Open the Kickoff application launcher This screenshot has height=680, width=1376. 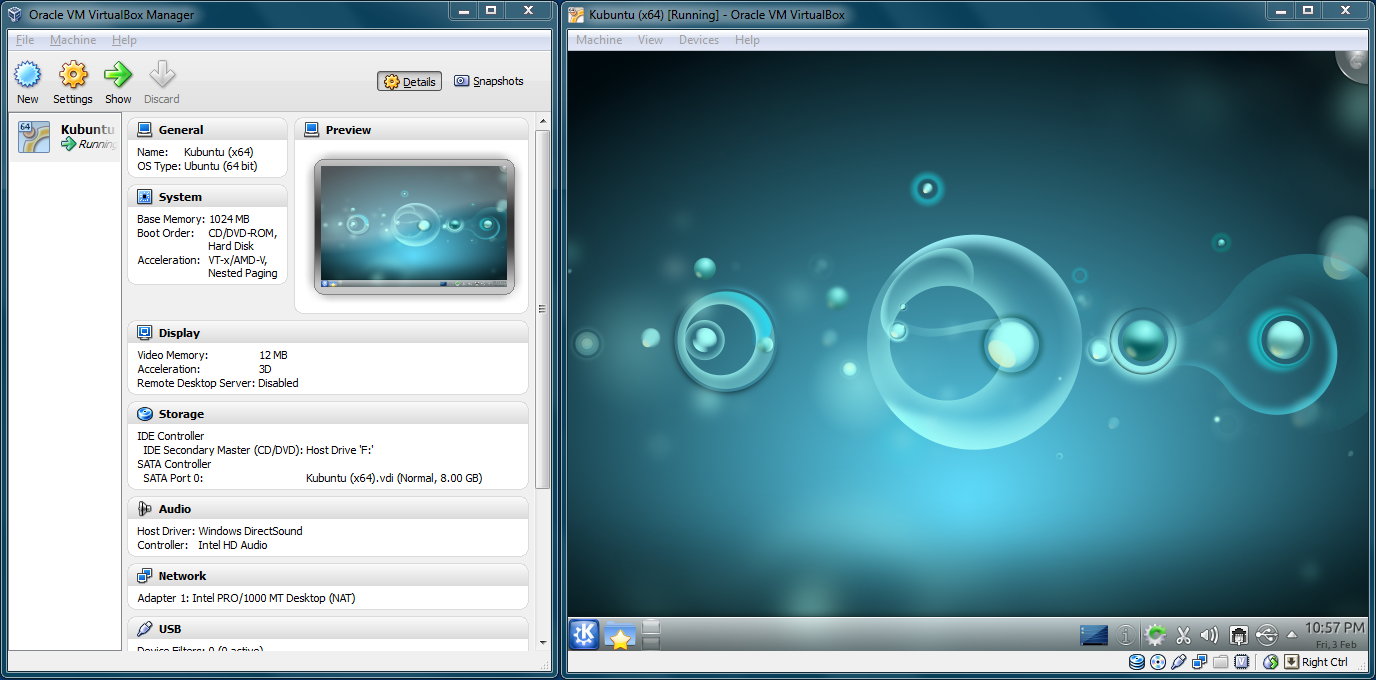pyautogui.click(x=583, y=634)
